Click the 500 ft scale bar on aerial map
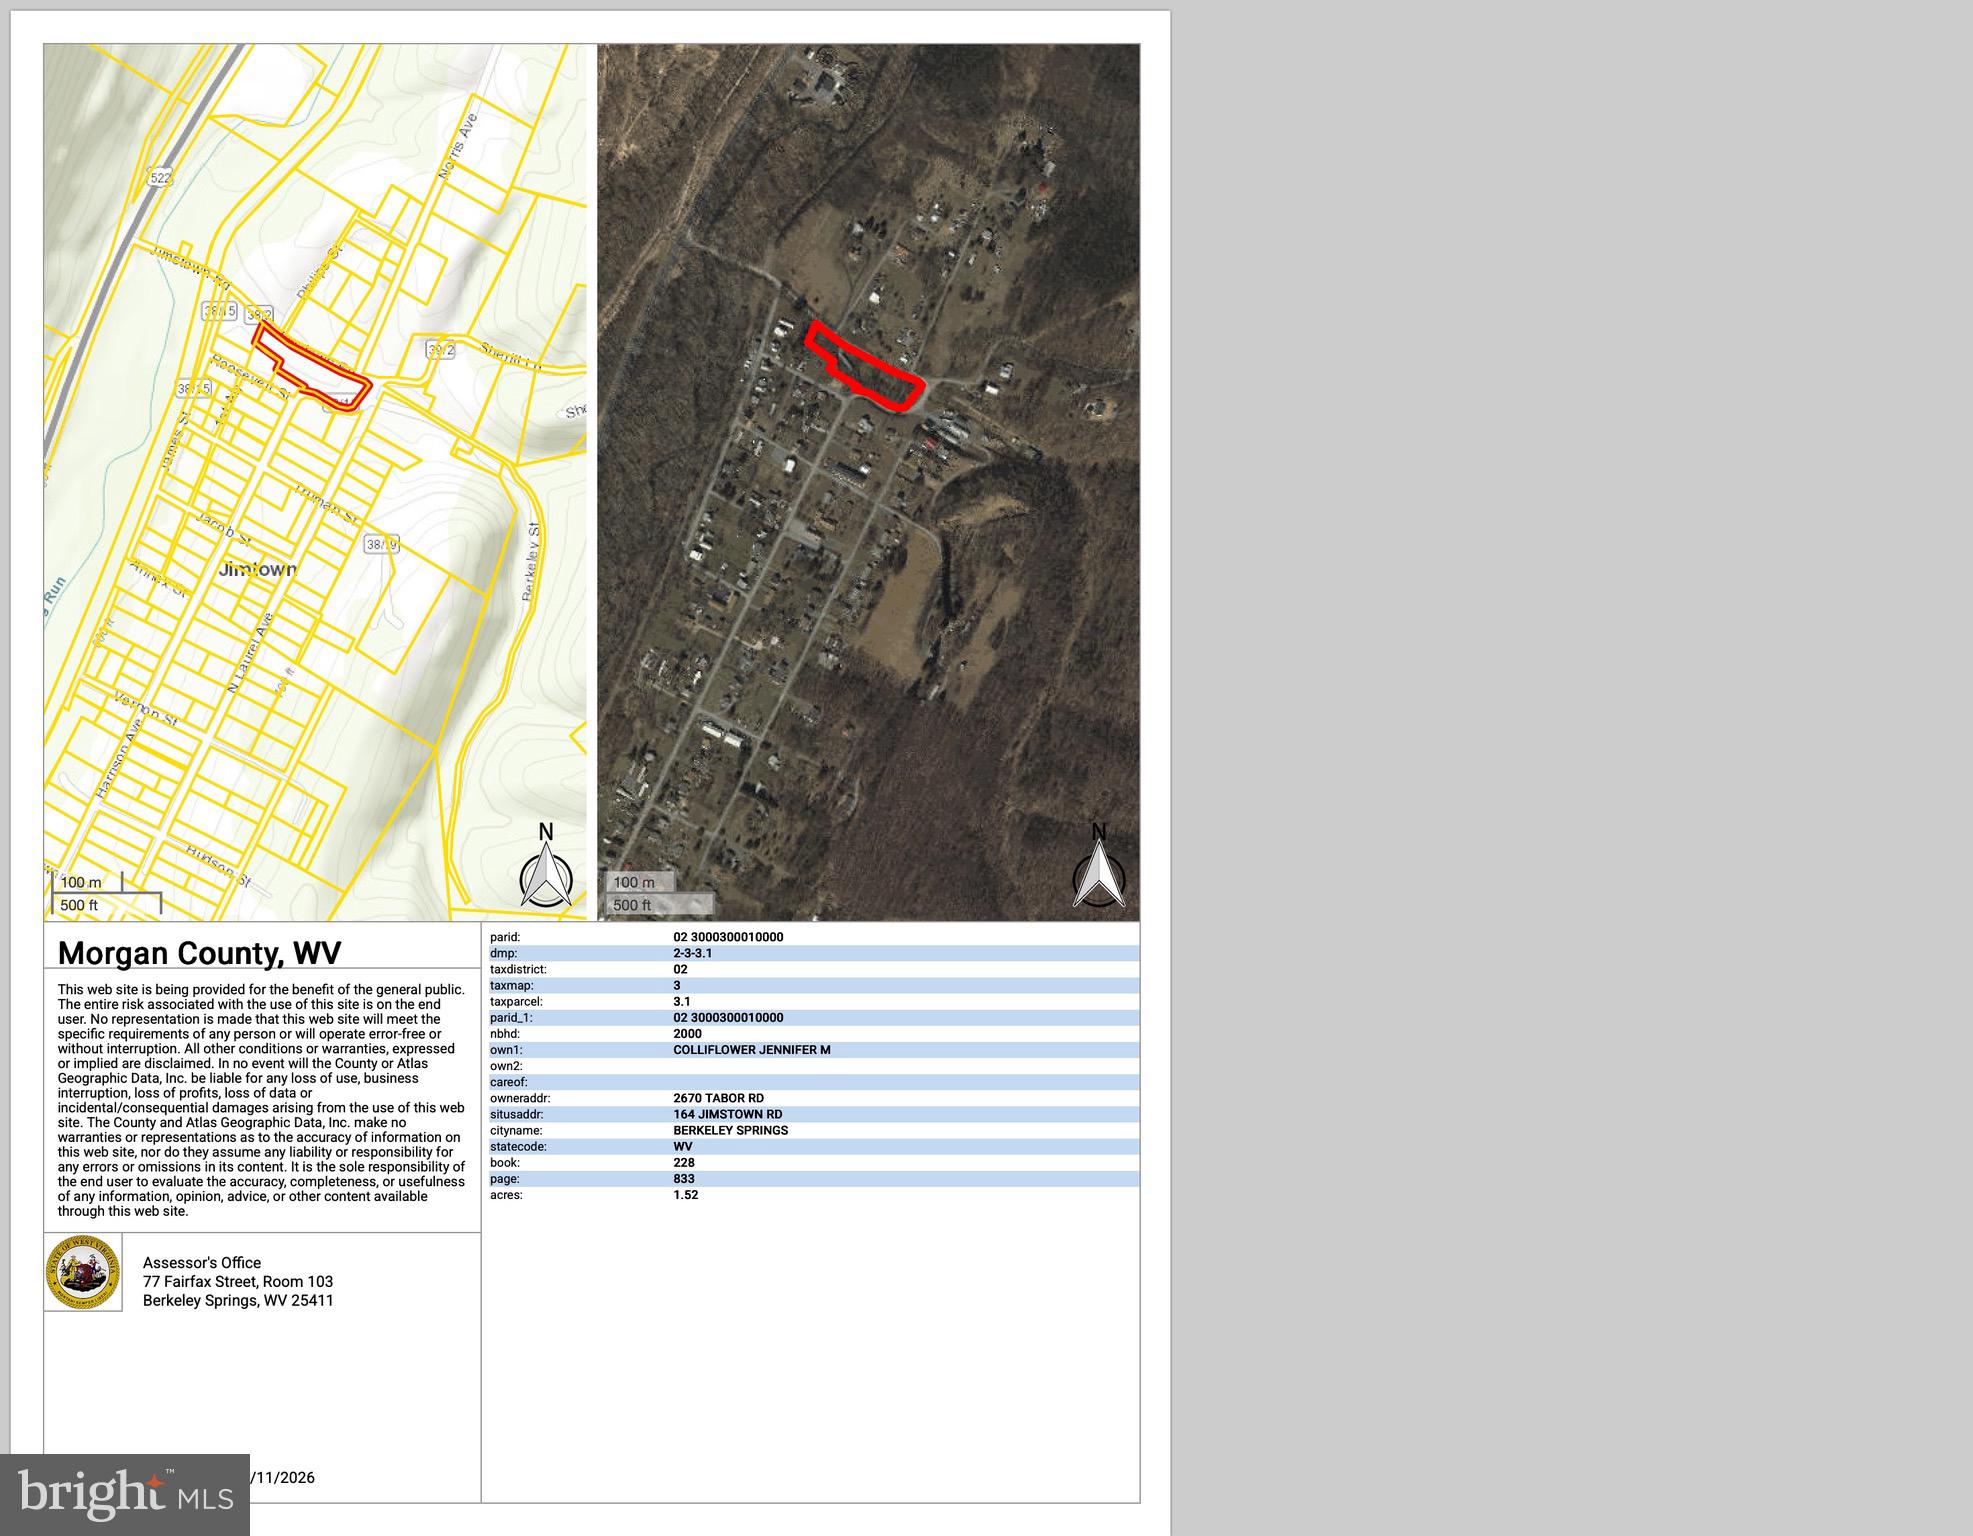The height and width of the screenshot is (1536, 1973). tap(658, 905)
